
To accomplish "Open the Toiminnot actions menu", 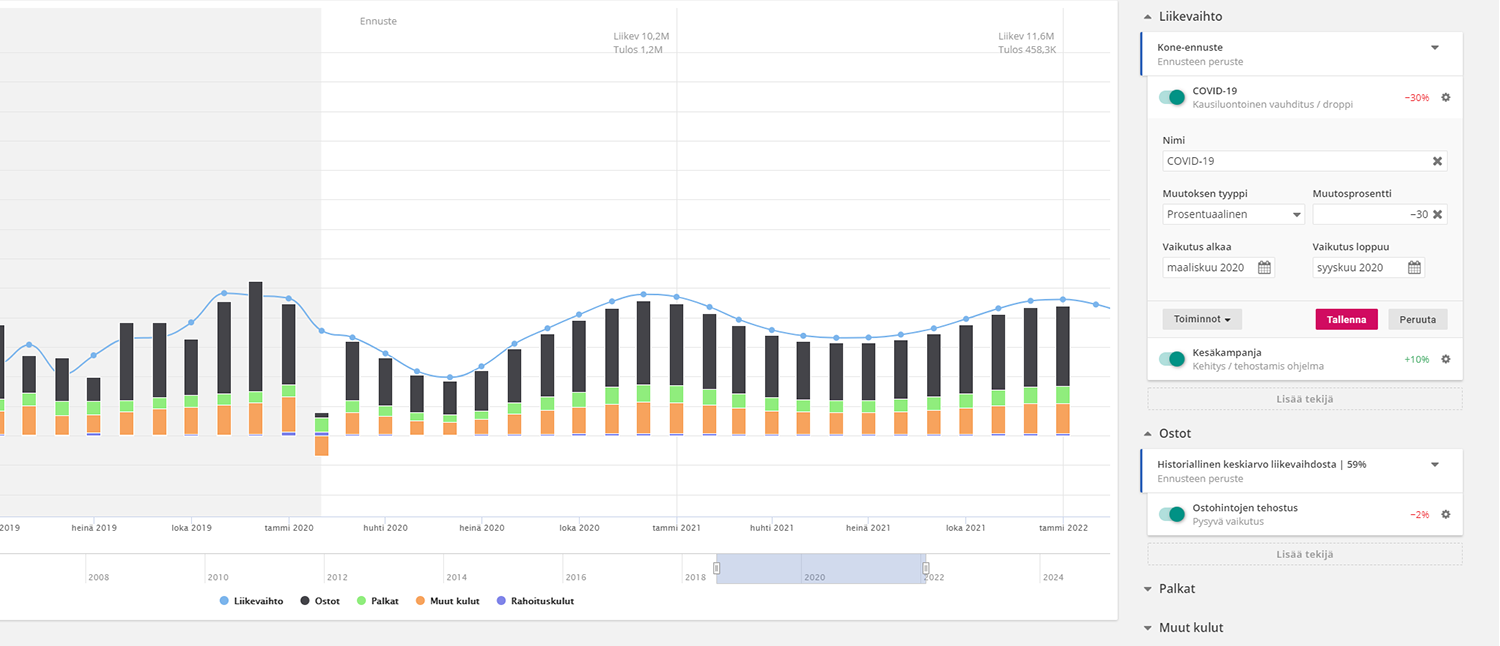I will [1202, 319].
